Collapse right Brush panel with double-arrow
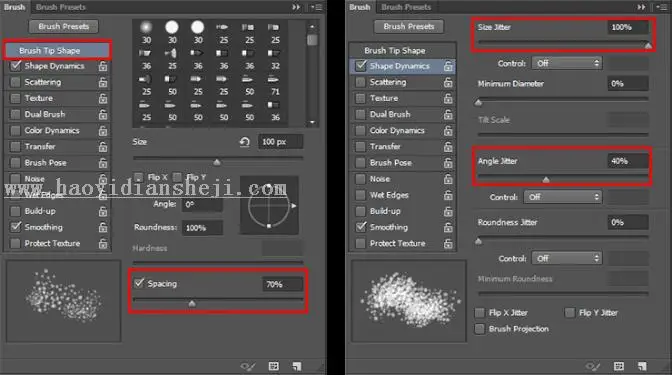This screenshot has width=672, height=375. pos(641,7)
